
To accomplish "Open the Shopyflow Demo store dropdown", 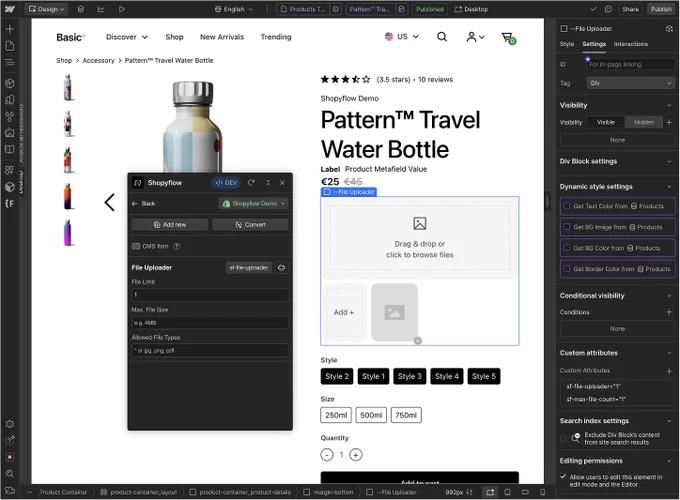I will point(254,203).
